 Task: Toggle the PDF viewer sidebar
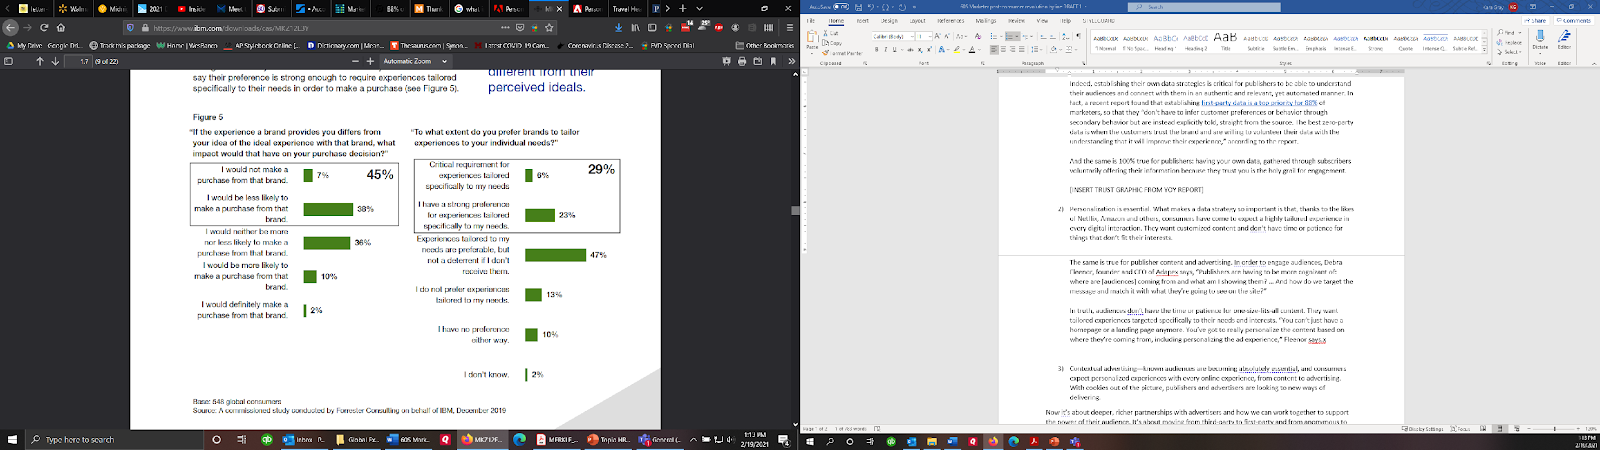8,61
